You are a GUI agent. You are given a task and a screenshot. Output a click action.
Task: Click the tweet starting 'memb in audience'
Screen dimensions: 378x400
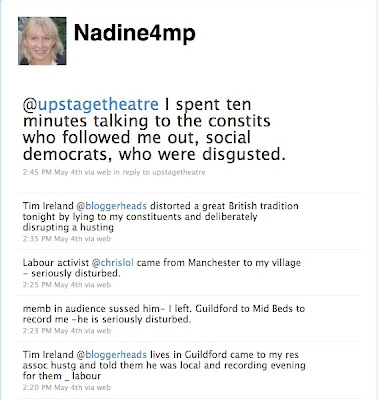(164, 314)
